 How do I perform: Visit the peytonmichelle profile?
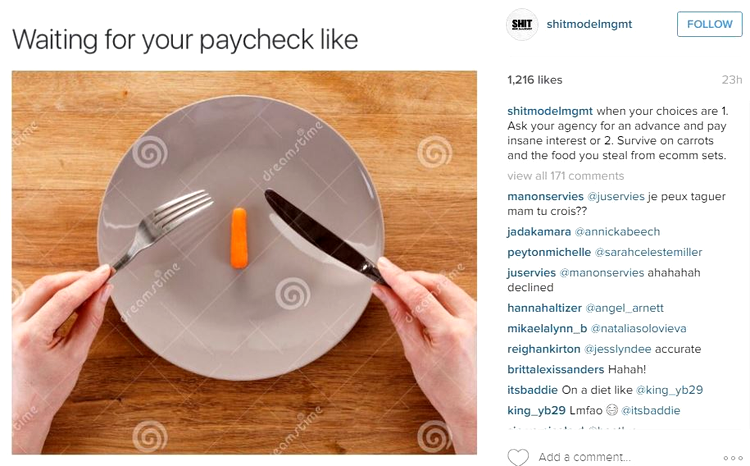549,252
